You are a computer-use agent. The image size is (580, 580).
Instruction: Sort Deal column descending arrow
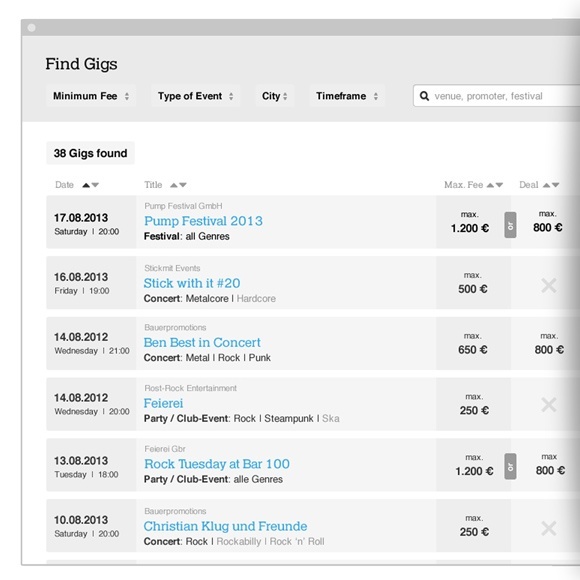tap(555, 185)
